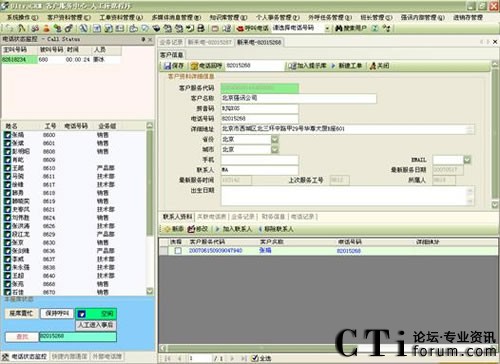Pin the Call Status panel

[x=143, y=39]
